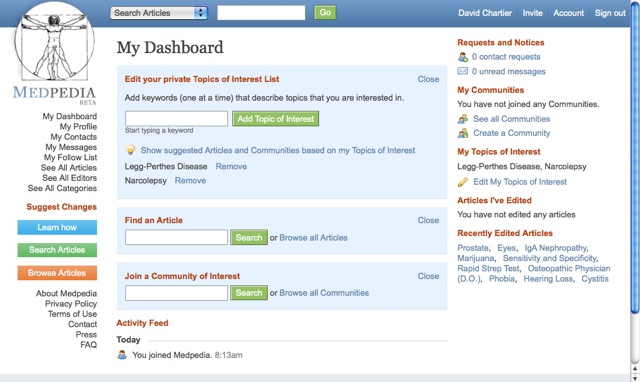This screenshot has height=382, width=640.
Task: Open the Eyes recently edited article
Action: tap(506, 248)
